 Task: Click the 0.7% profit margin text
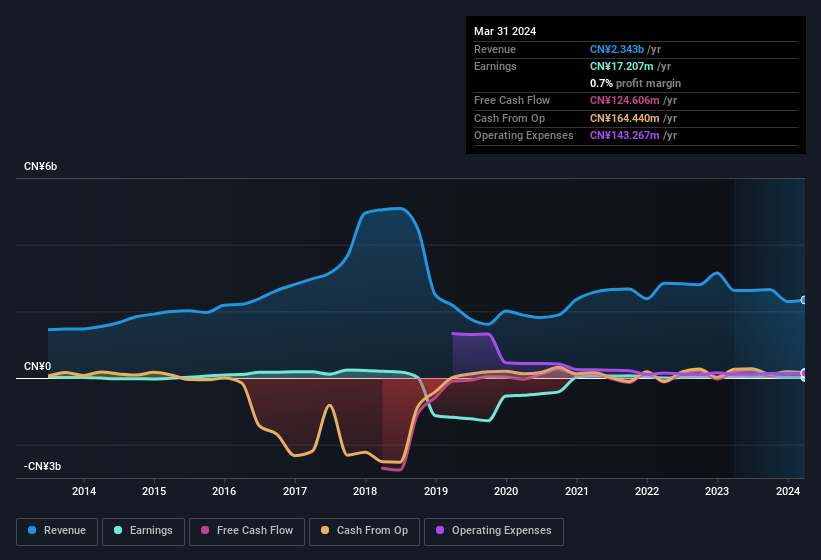635,83
